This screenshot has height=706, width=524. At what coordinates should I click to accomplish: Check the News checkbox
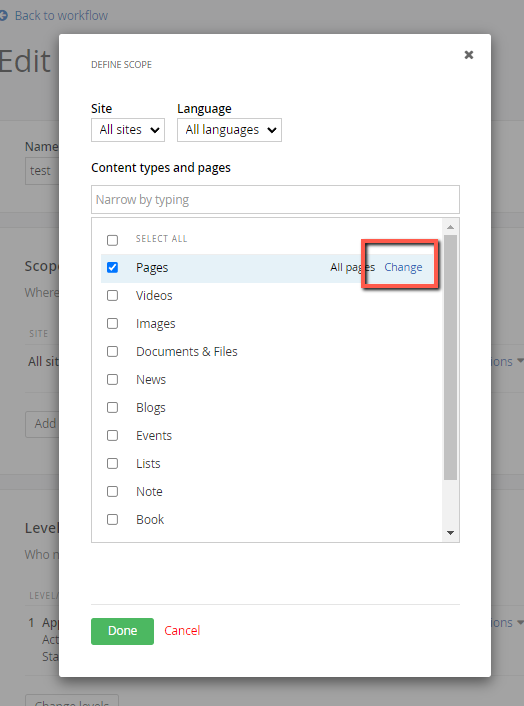pos(113,380)
